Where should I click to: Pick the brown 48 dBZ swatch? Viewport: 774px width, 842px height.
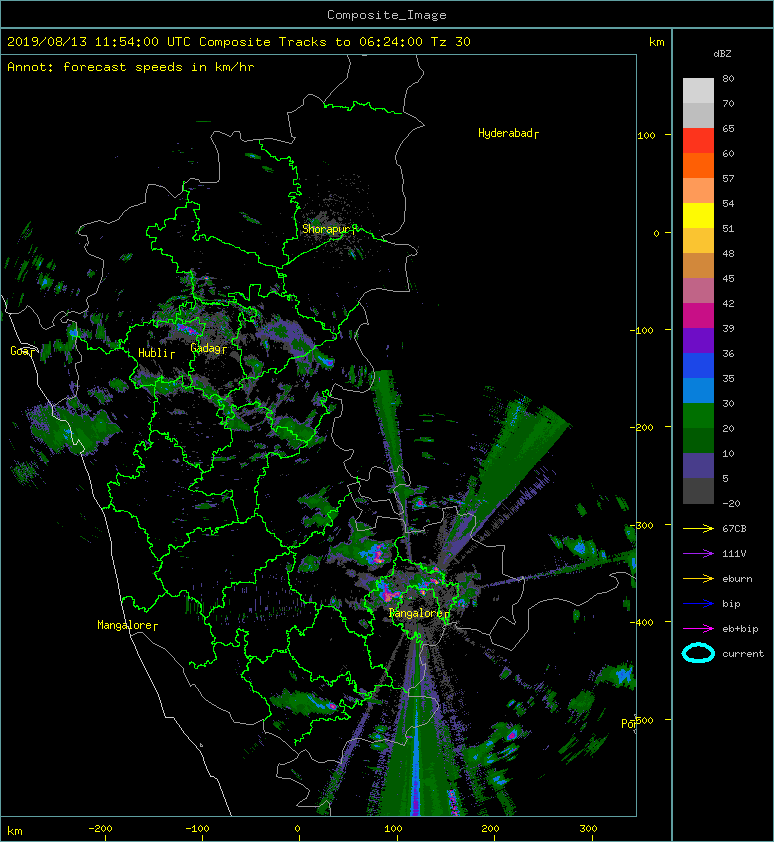pyautogui.click(x=698, y=265)
